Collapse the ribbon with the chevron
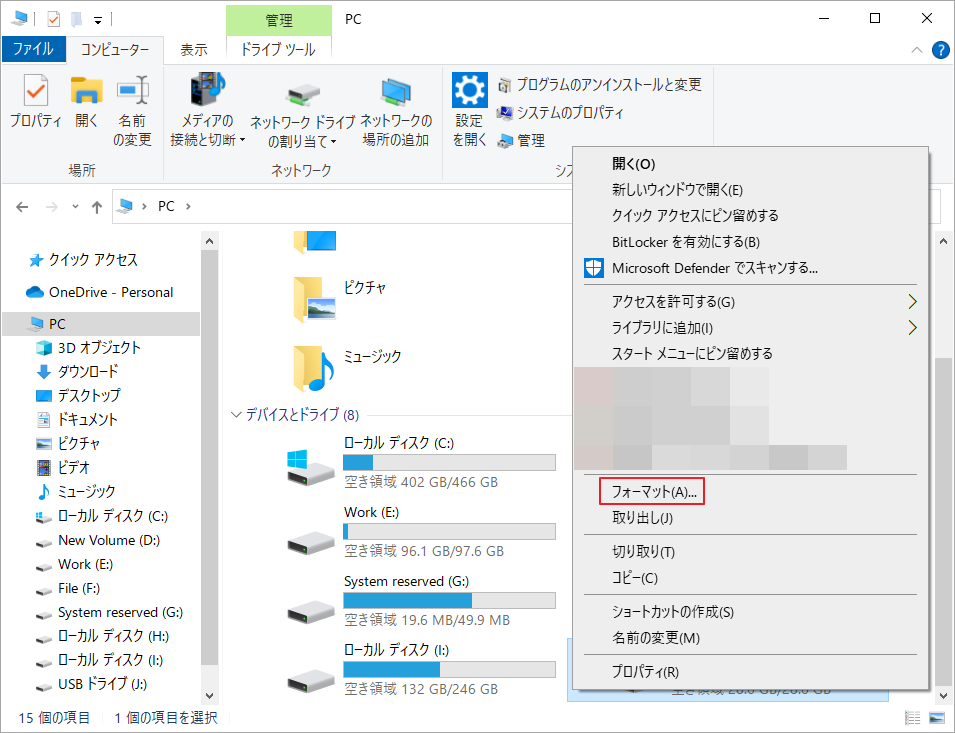This screenshot has width=955, height=733. click(x=917, y=50)
